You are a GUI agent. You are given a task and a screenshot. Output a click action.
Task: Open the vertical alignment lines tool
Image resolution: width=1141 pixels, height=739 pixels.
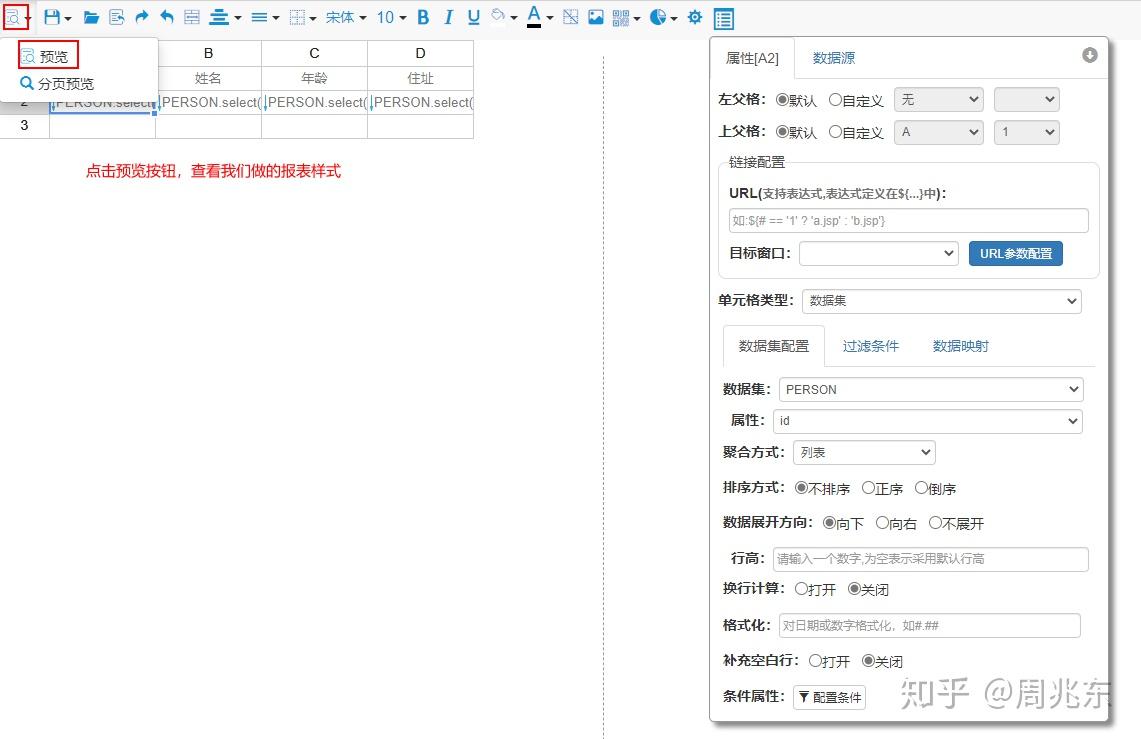[259, 17]
